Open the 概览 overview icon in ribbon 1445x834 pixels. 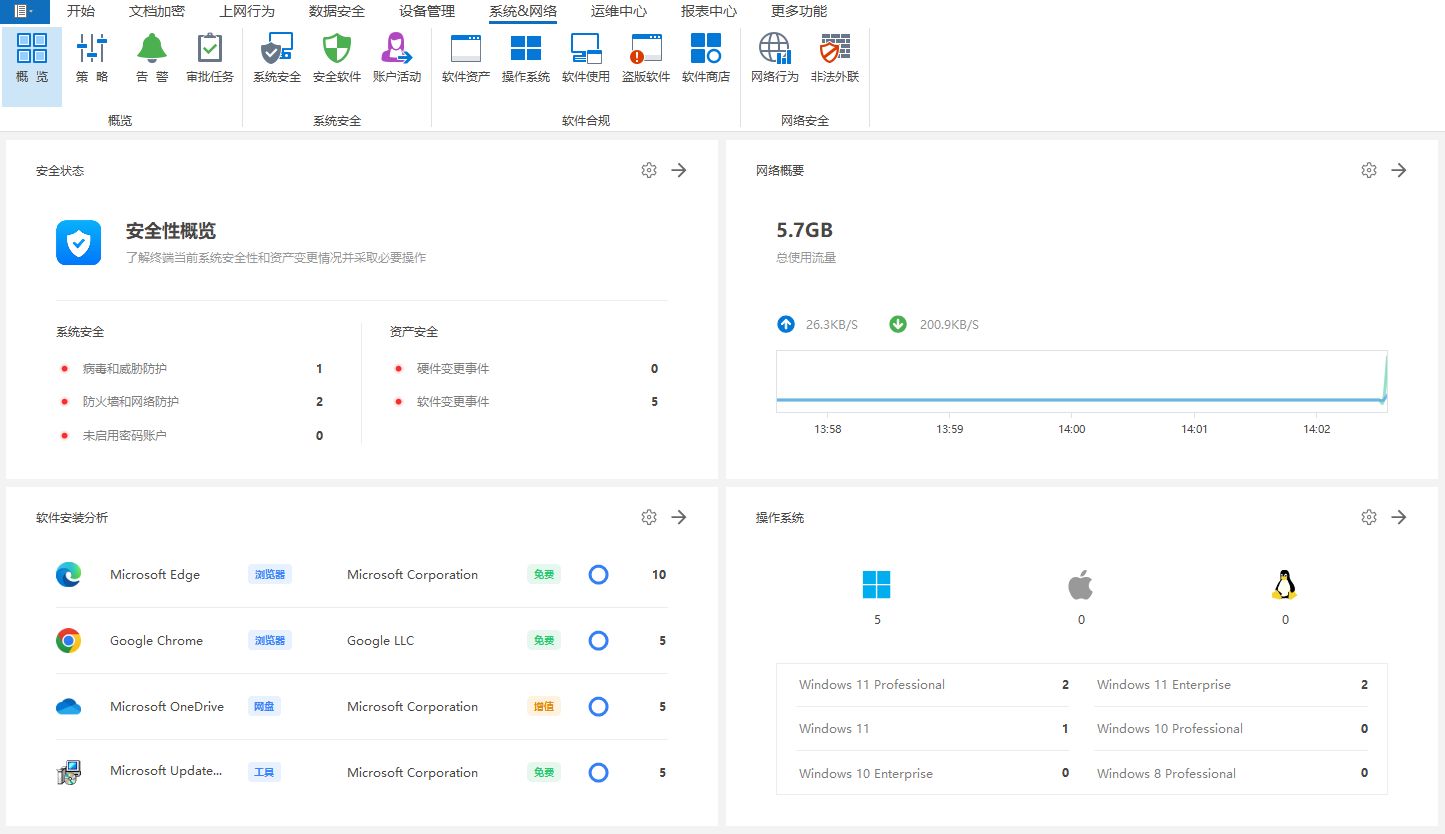tap(32, 48)
